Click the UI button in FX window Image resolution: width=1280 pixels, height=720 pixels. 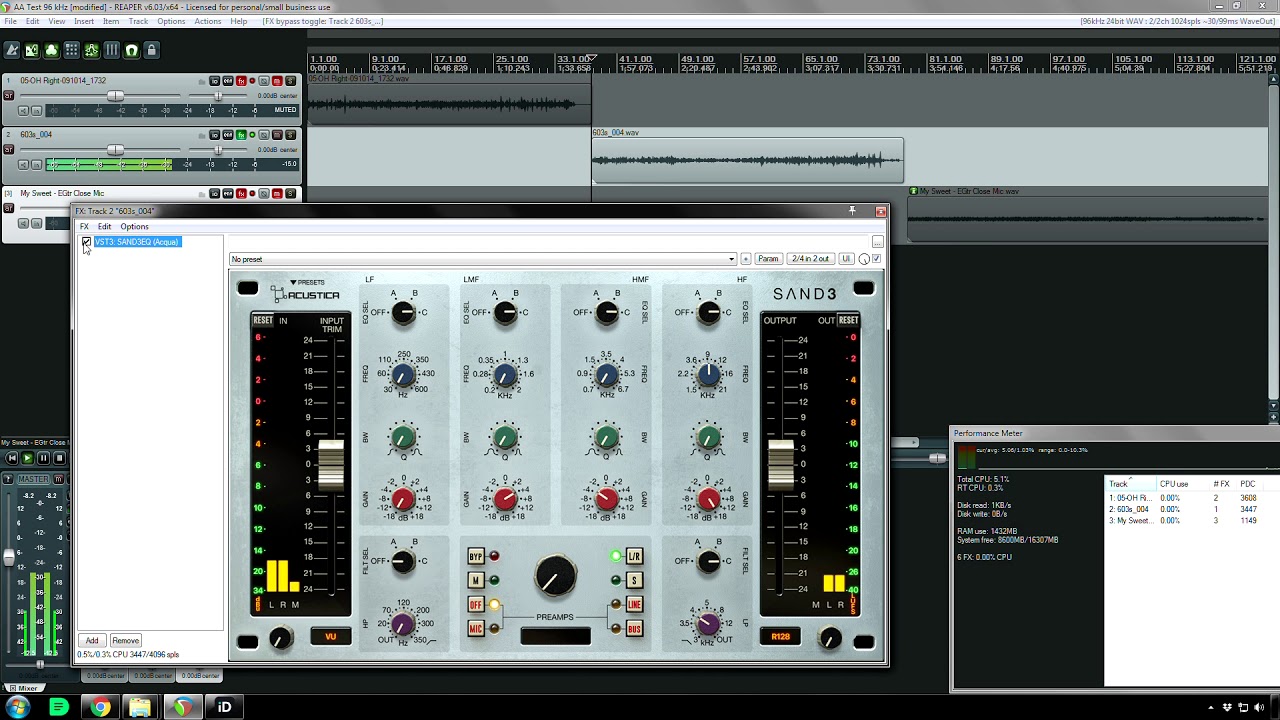coord(846,259)
